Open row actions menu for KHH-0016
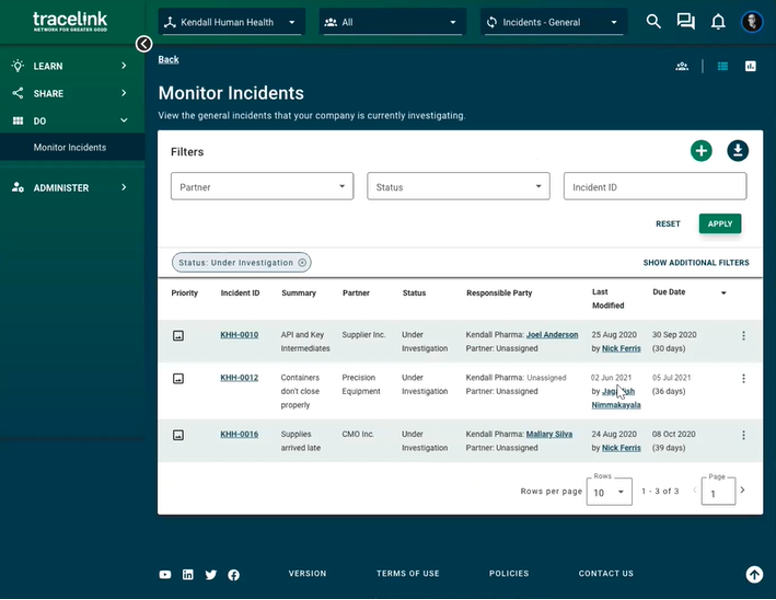 pyautogui.click(x=743, y=435)
